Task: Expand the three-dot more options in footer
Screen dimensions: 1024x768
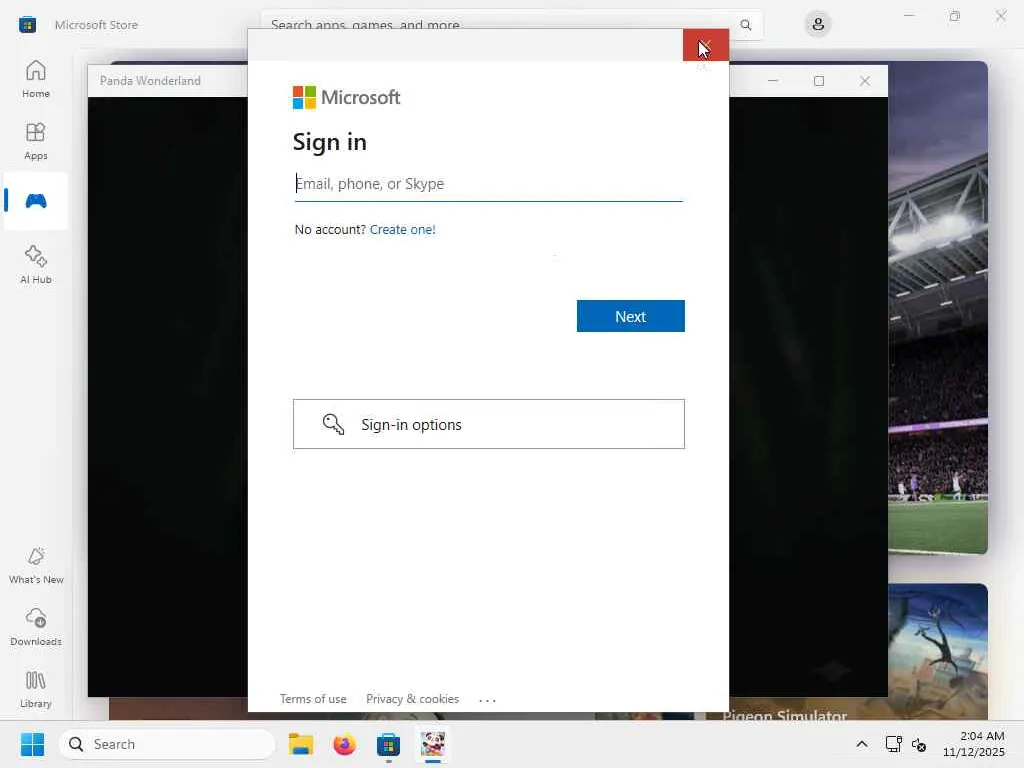Action: (487, 699)
